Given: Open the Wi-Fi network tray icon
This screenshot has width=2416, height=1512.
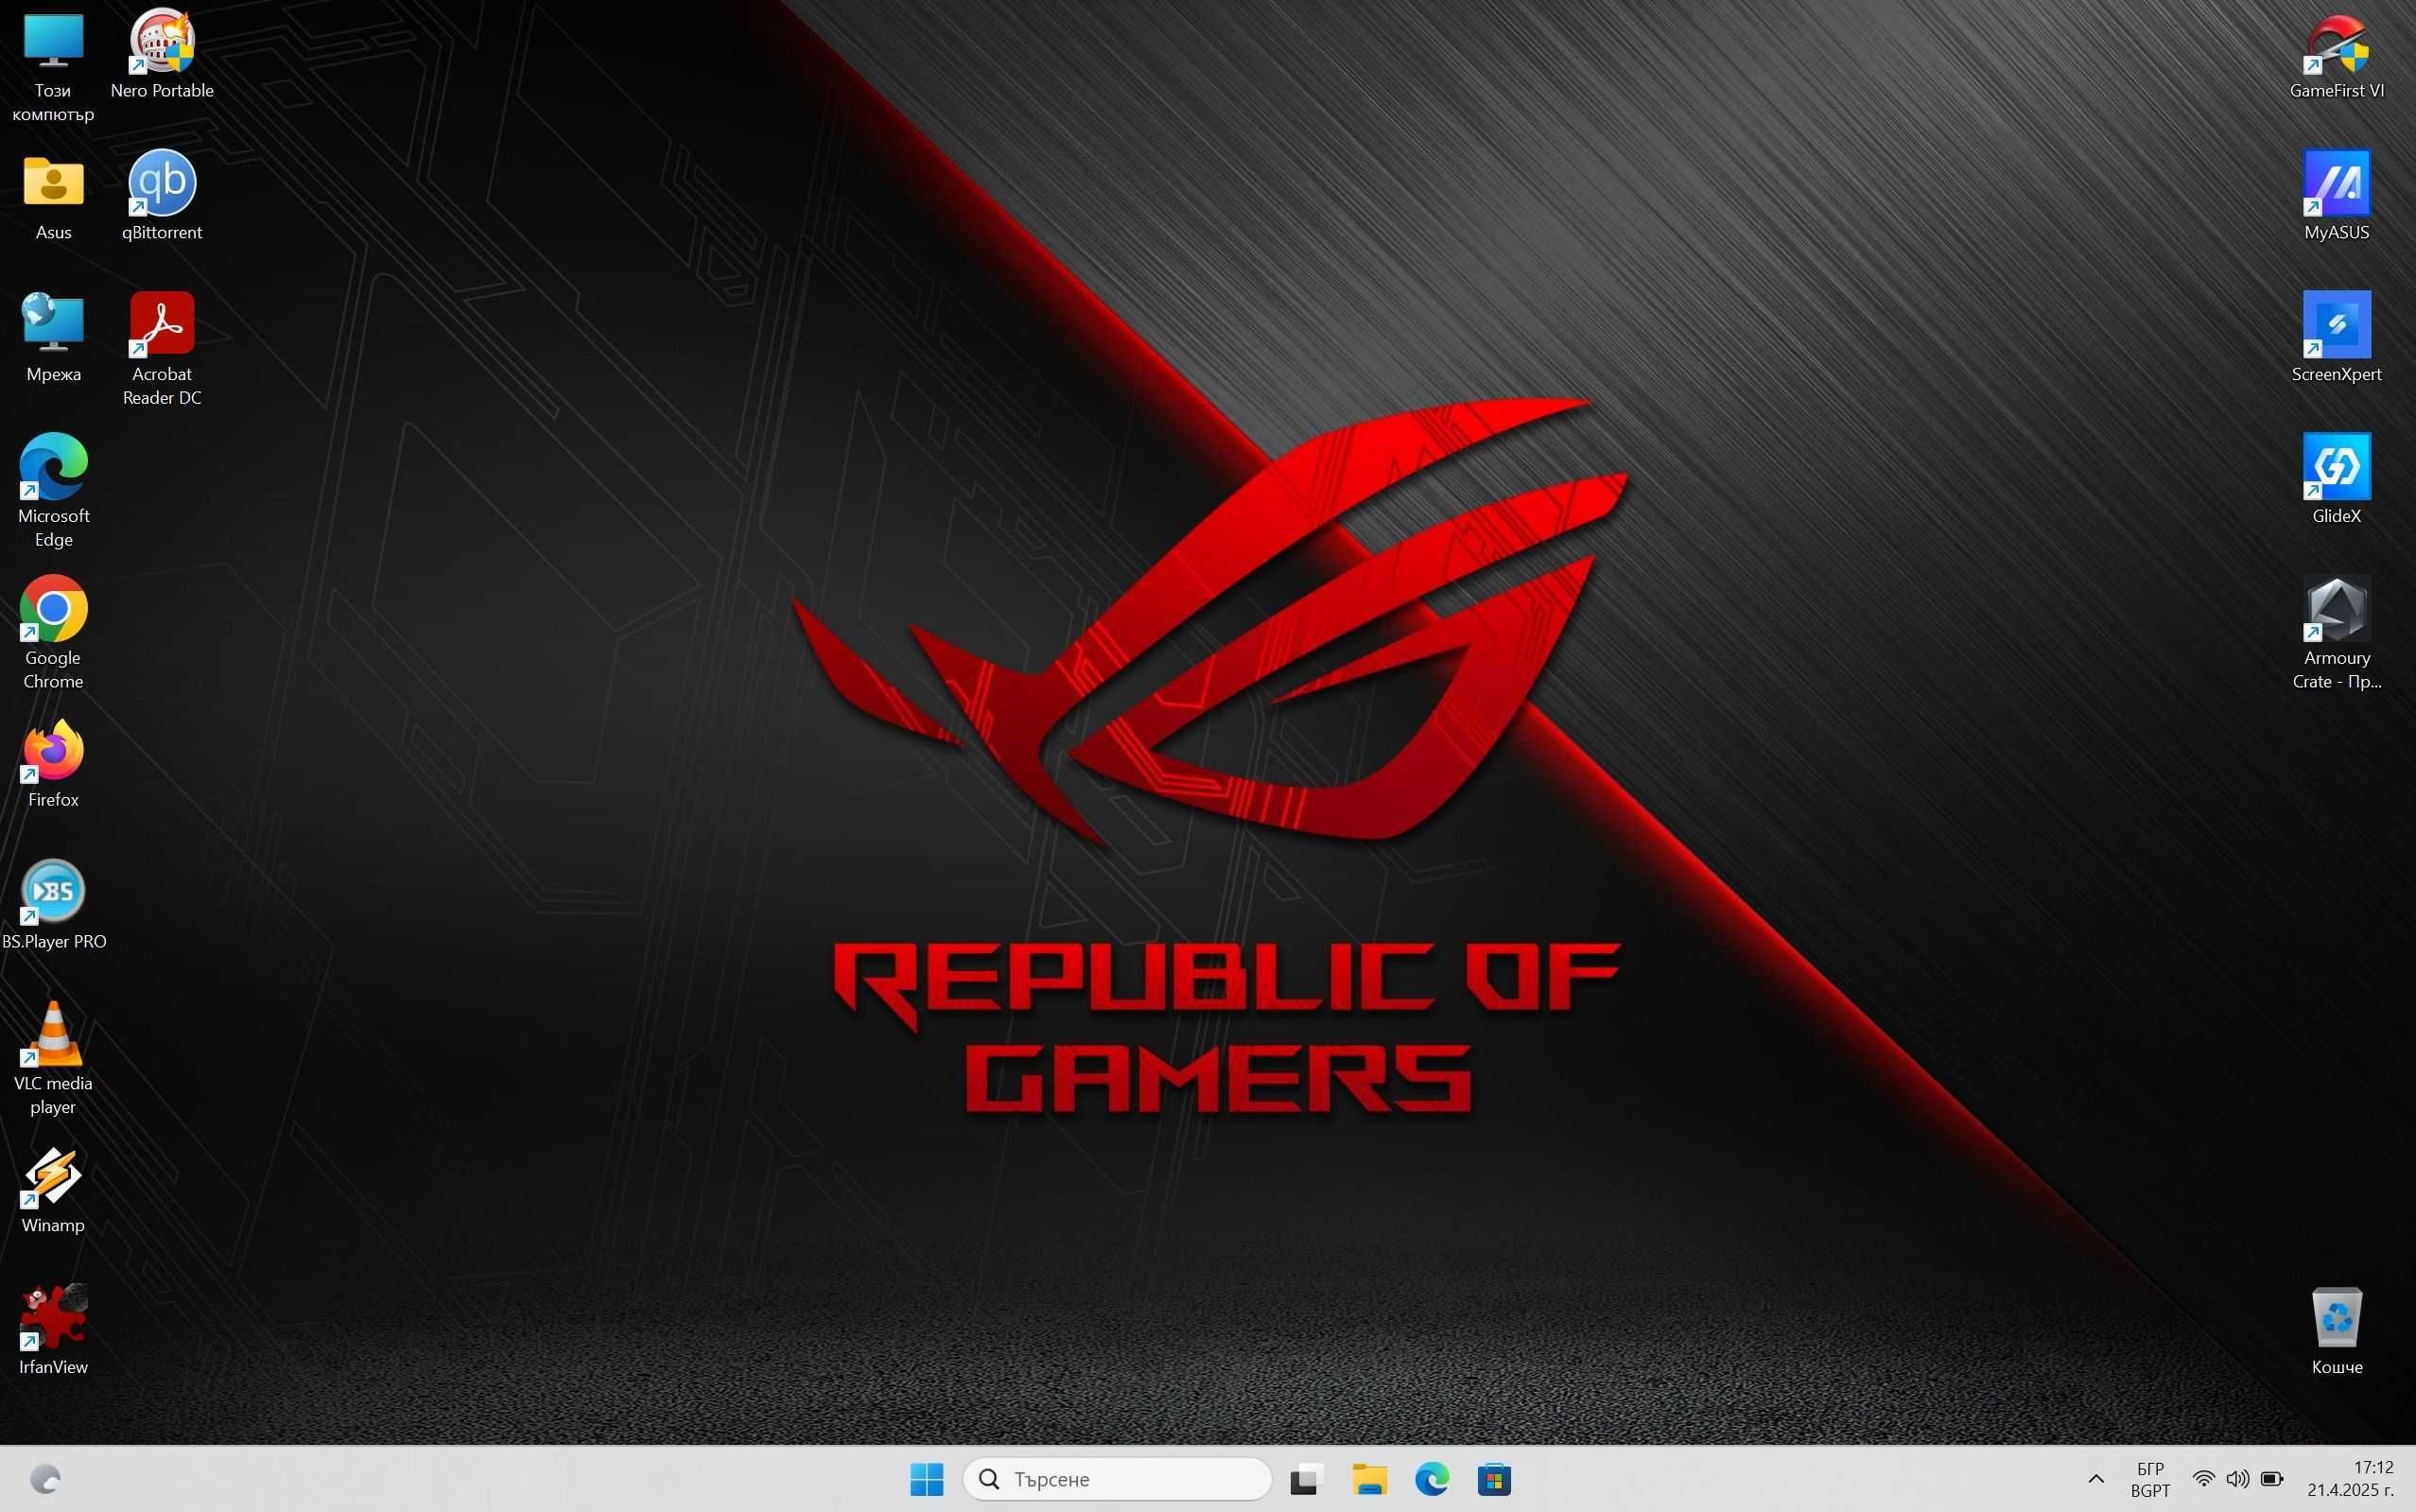Looking at the screenshot, I should click(2203, 1479).
